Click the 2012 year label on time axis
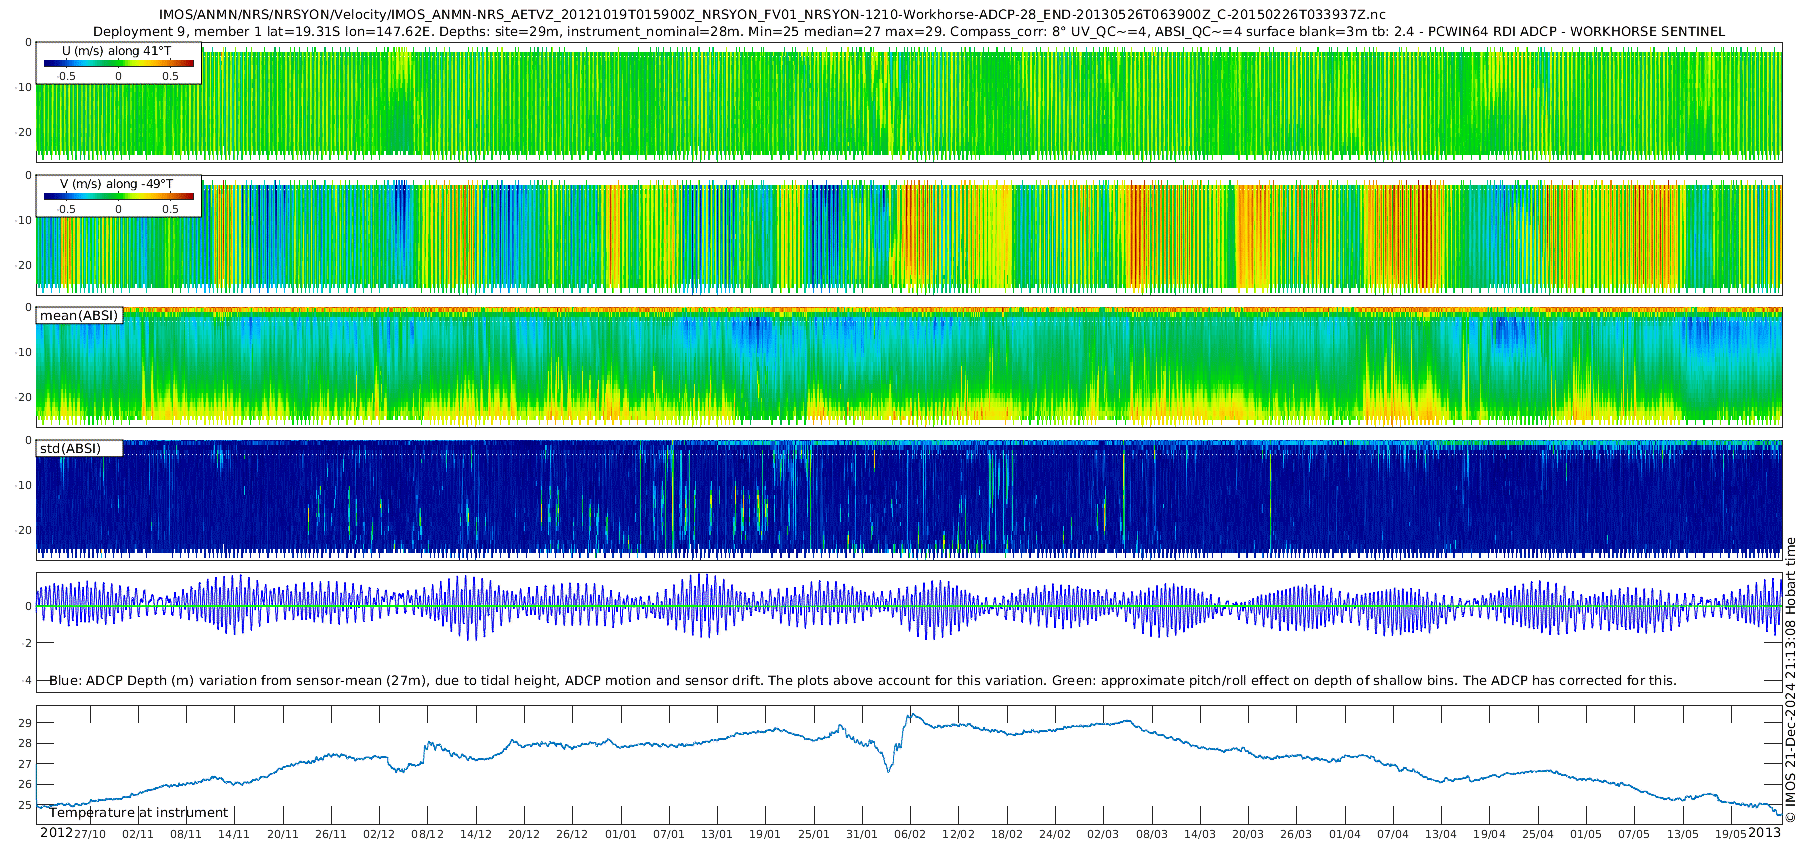 pos(56,834)
